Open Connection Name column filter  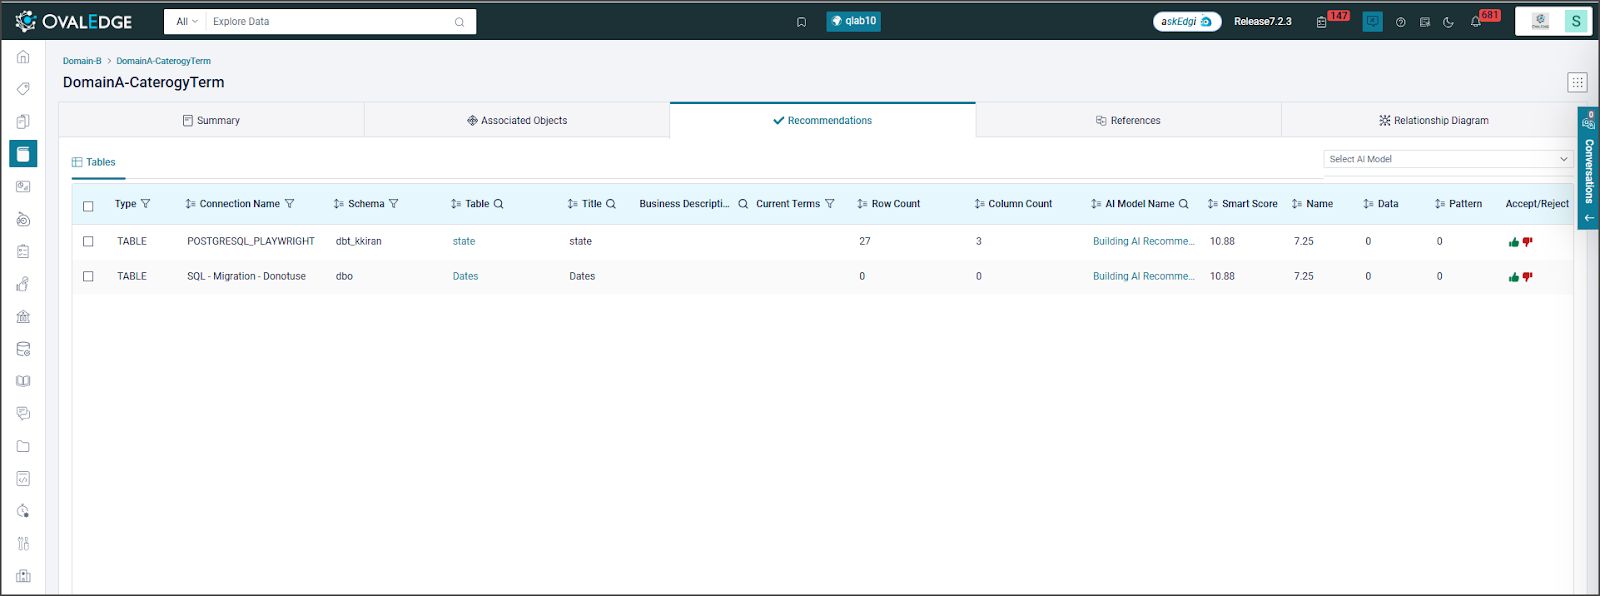290,204
